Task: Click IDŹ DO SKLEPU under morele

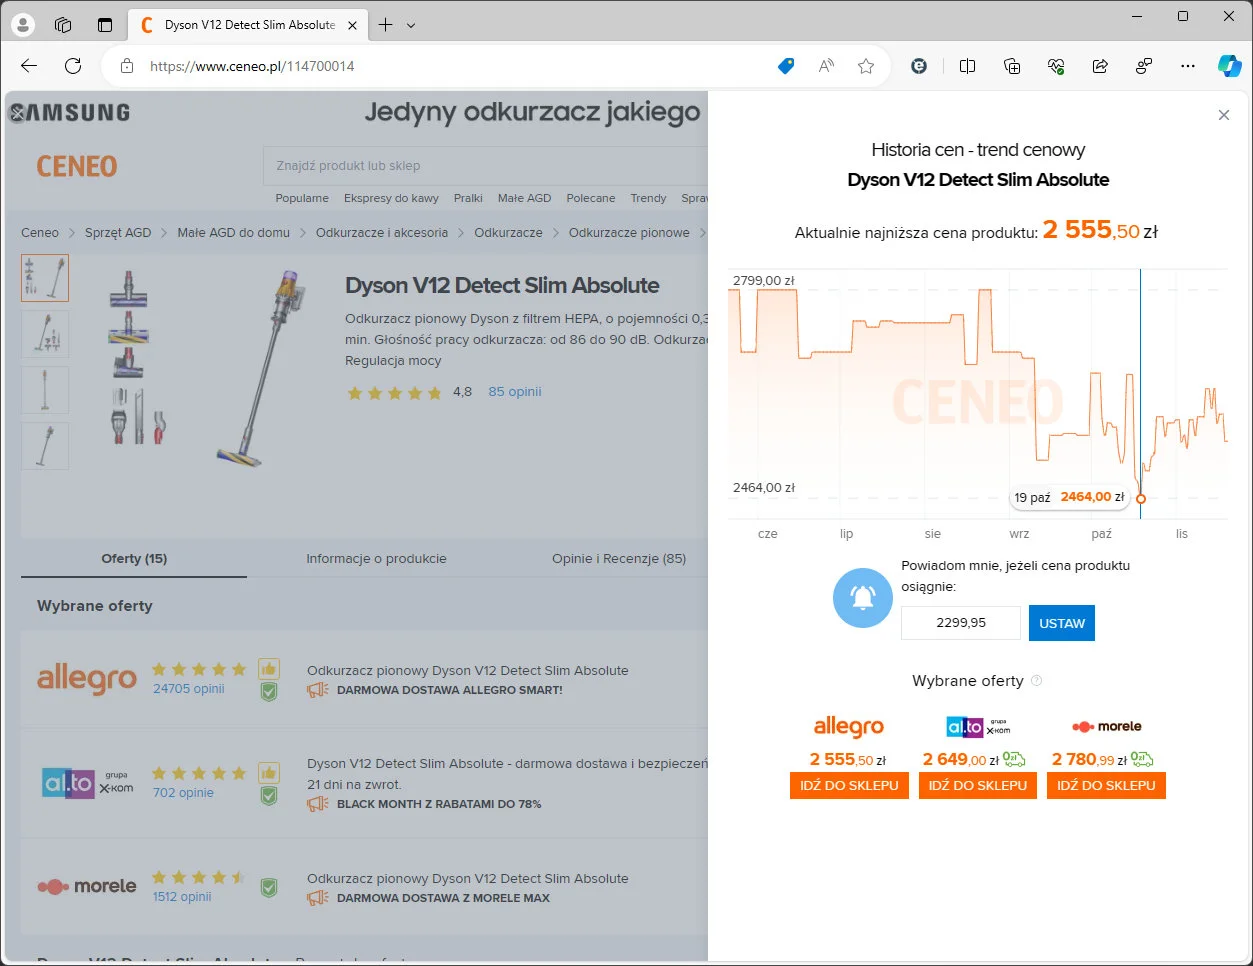Action: coord(1106,785)
